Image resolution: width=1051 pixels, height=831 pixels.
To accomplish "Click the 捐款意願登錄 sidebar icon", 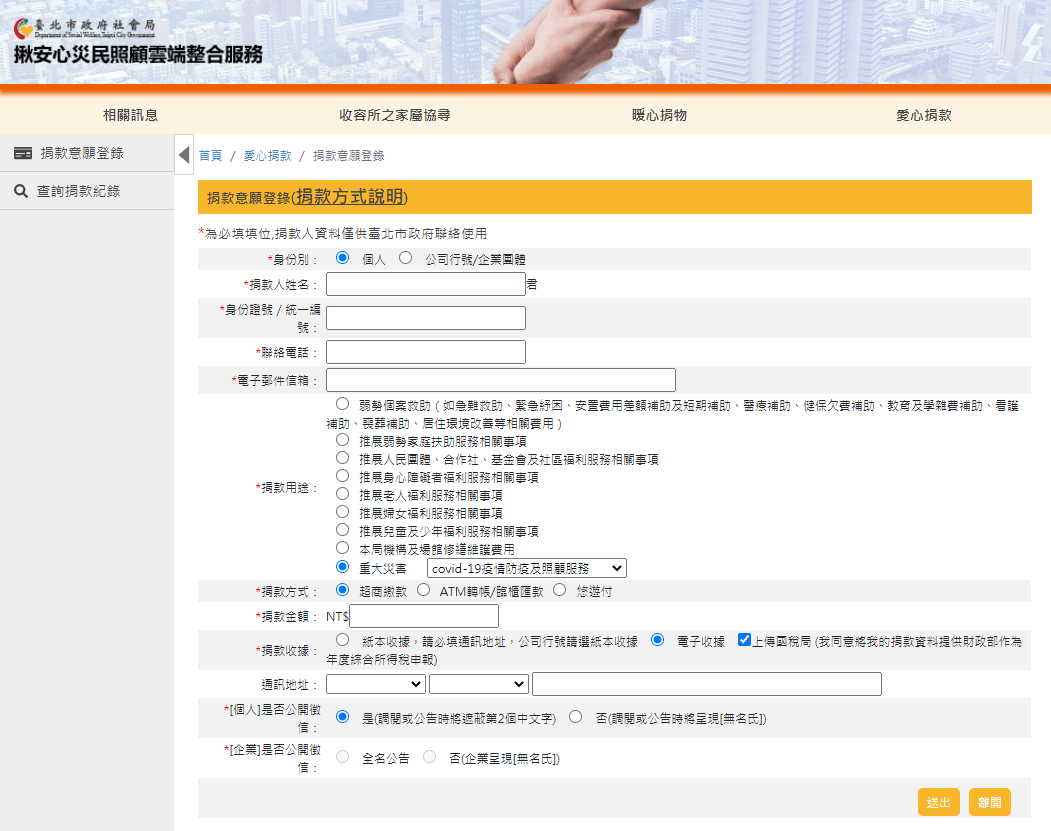I will pyautogui.click(x=22, y=153).
